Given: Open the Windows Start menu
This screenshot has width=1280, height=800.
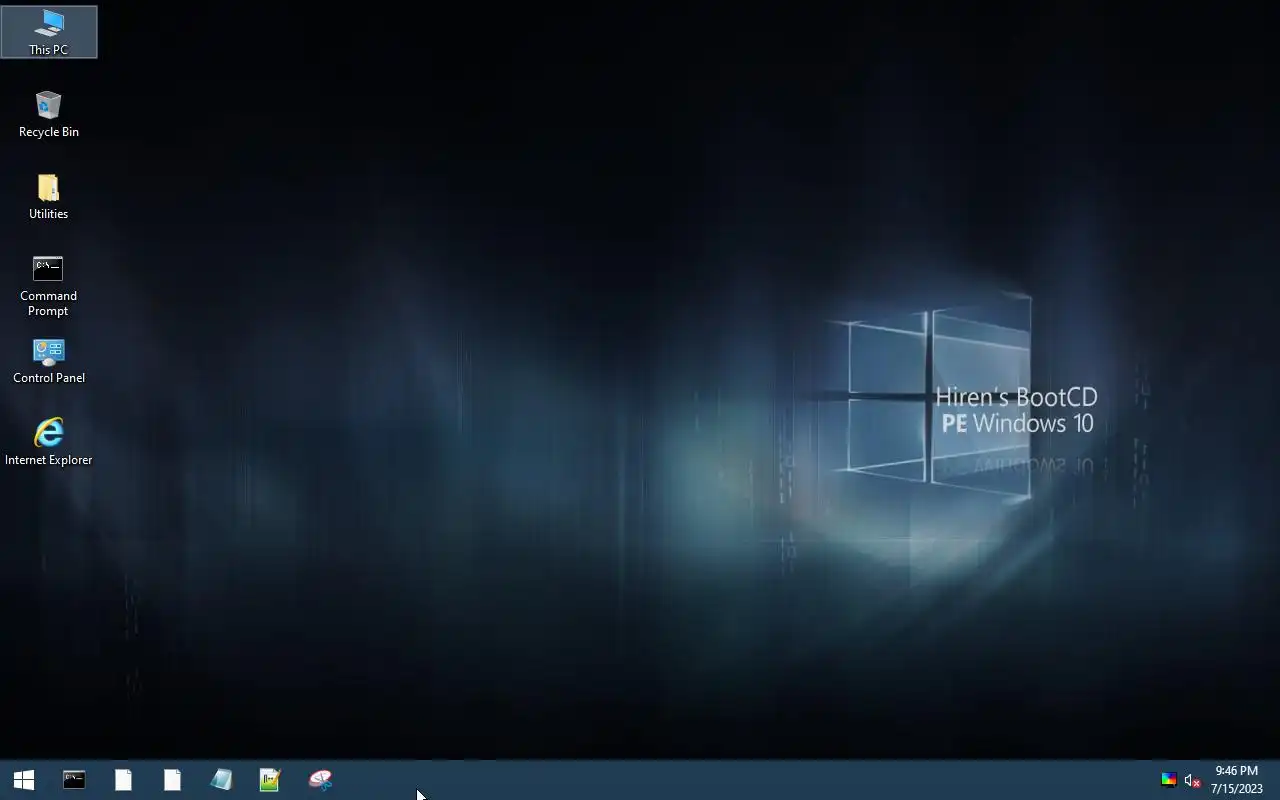Looking at the screenshot, I should (24, 780).
